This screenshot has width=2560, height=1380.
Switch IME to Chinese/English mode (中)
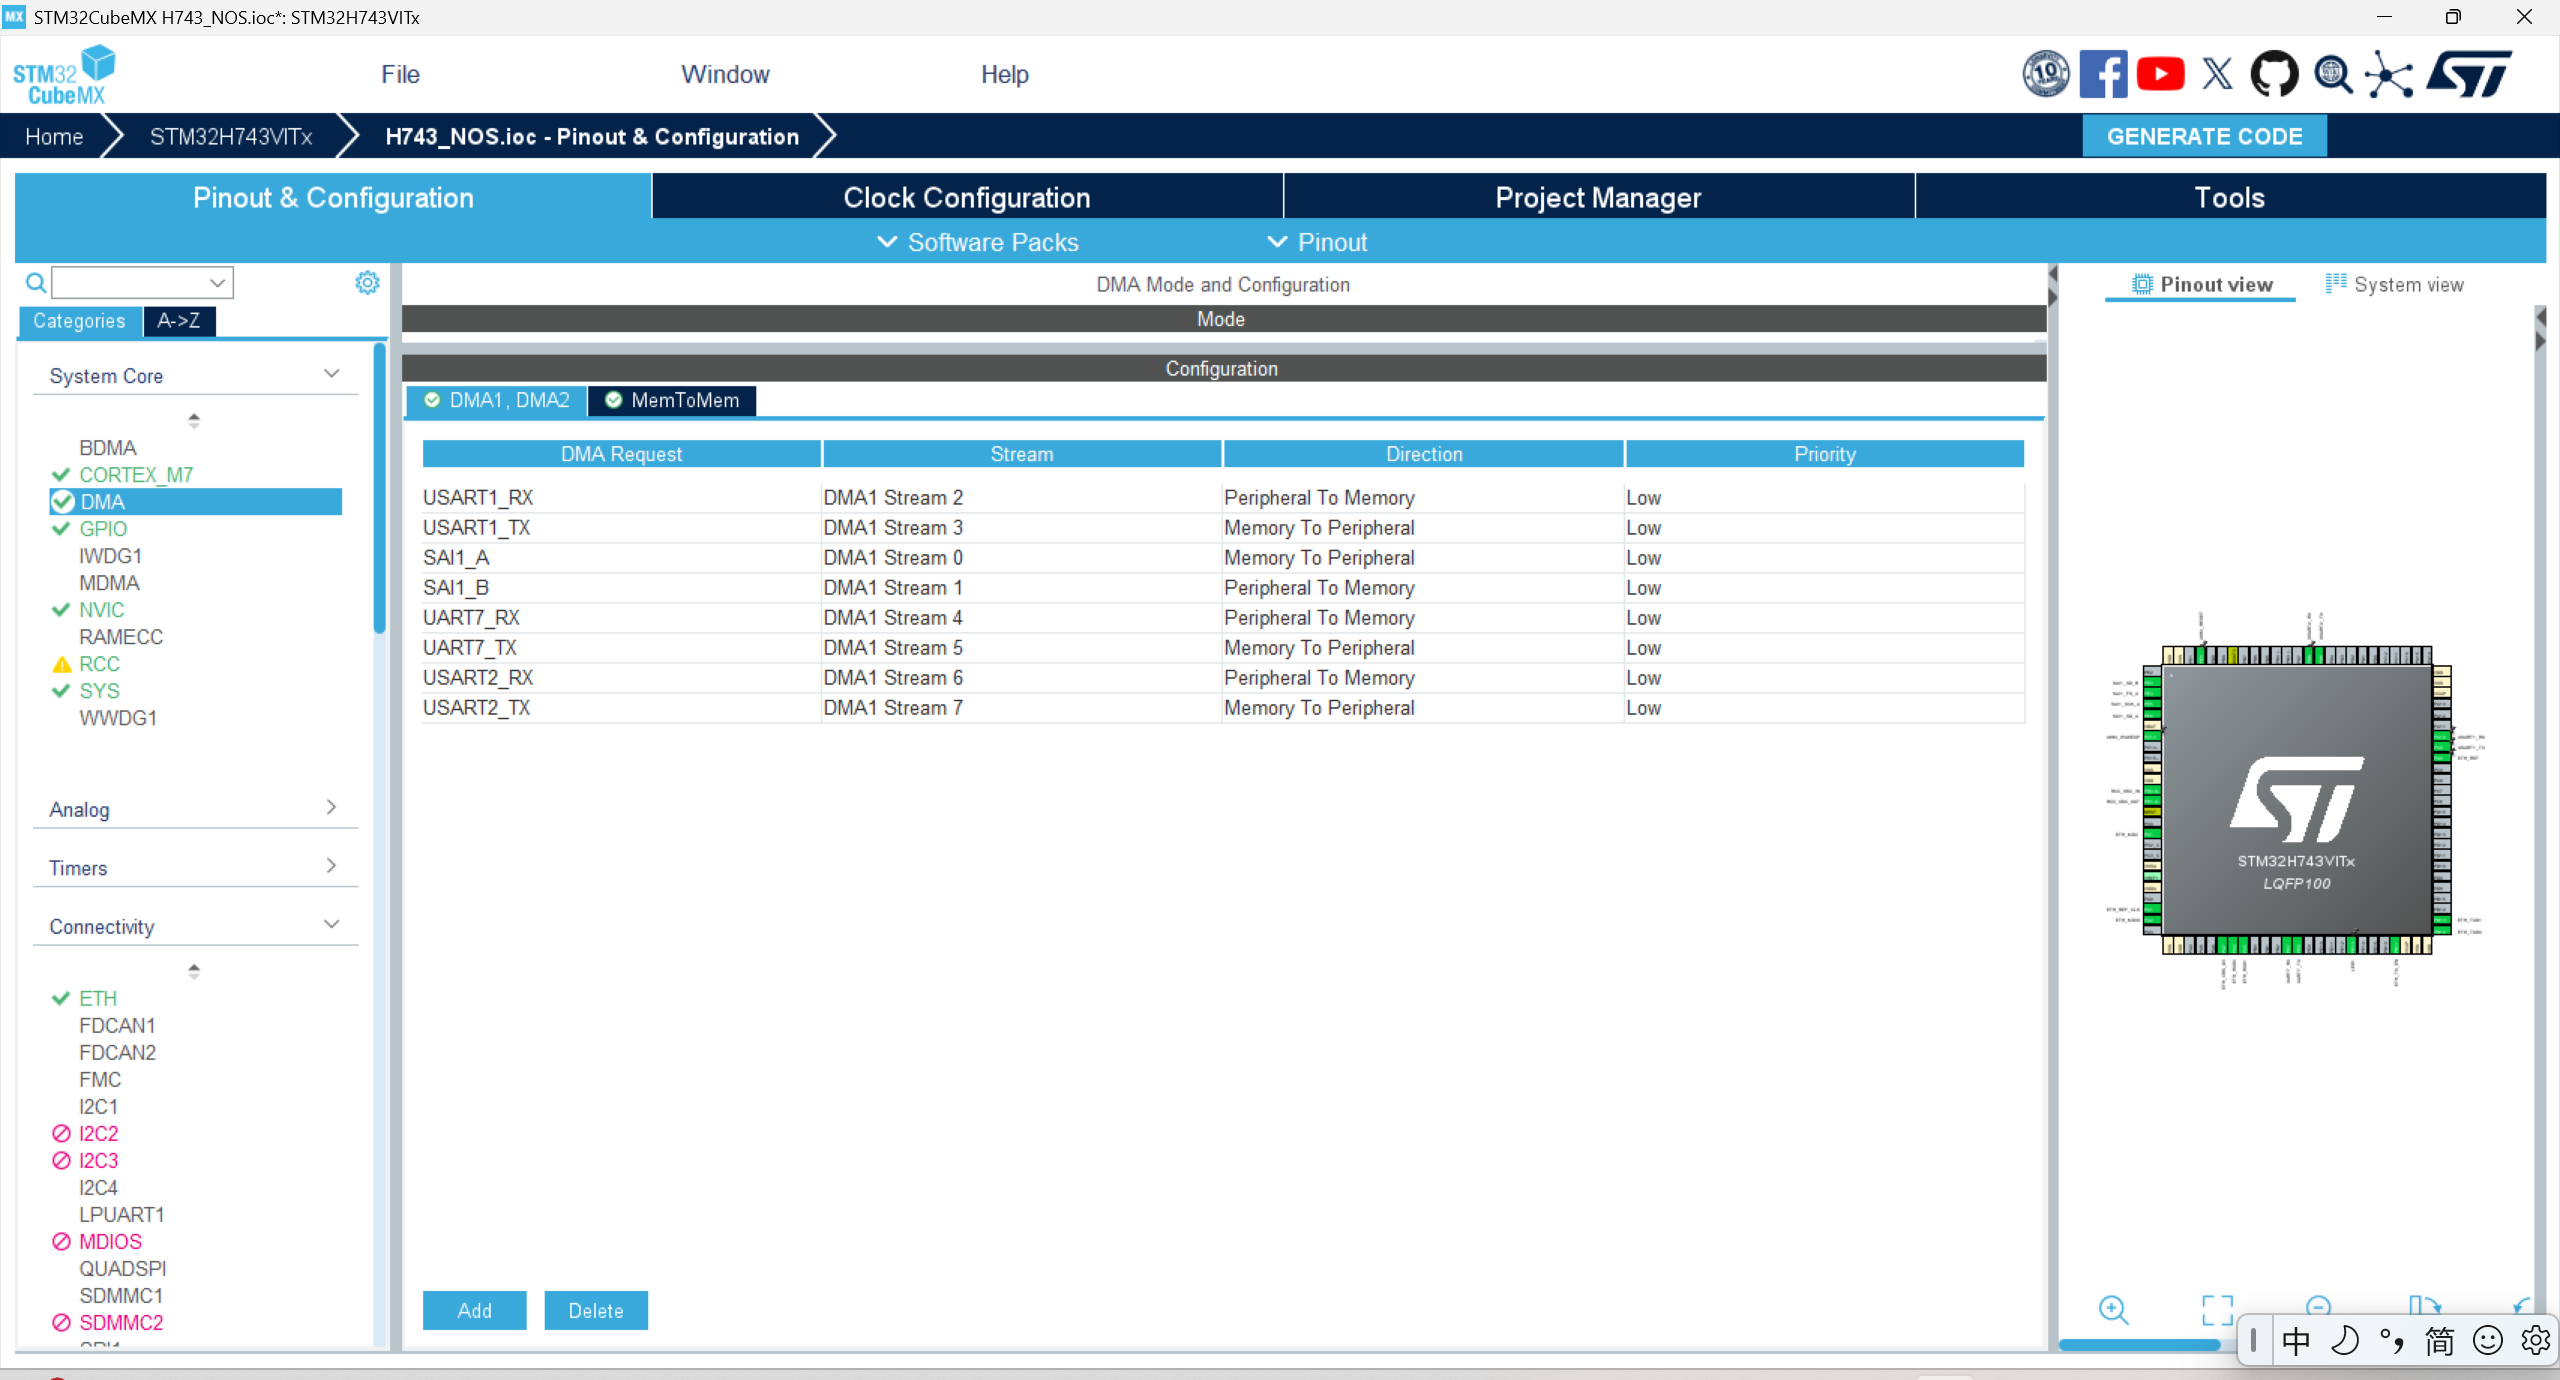[x=2295, y=1340]
